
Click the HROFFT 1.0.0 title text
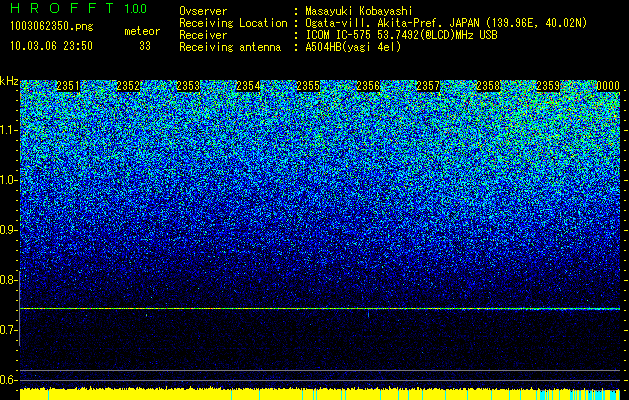point(79,8)
